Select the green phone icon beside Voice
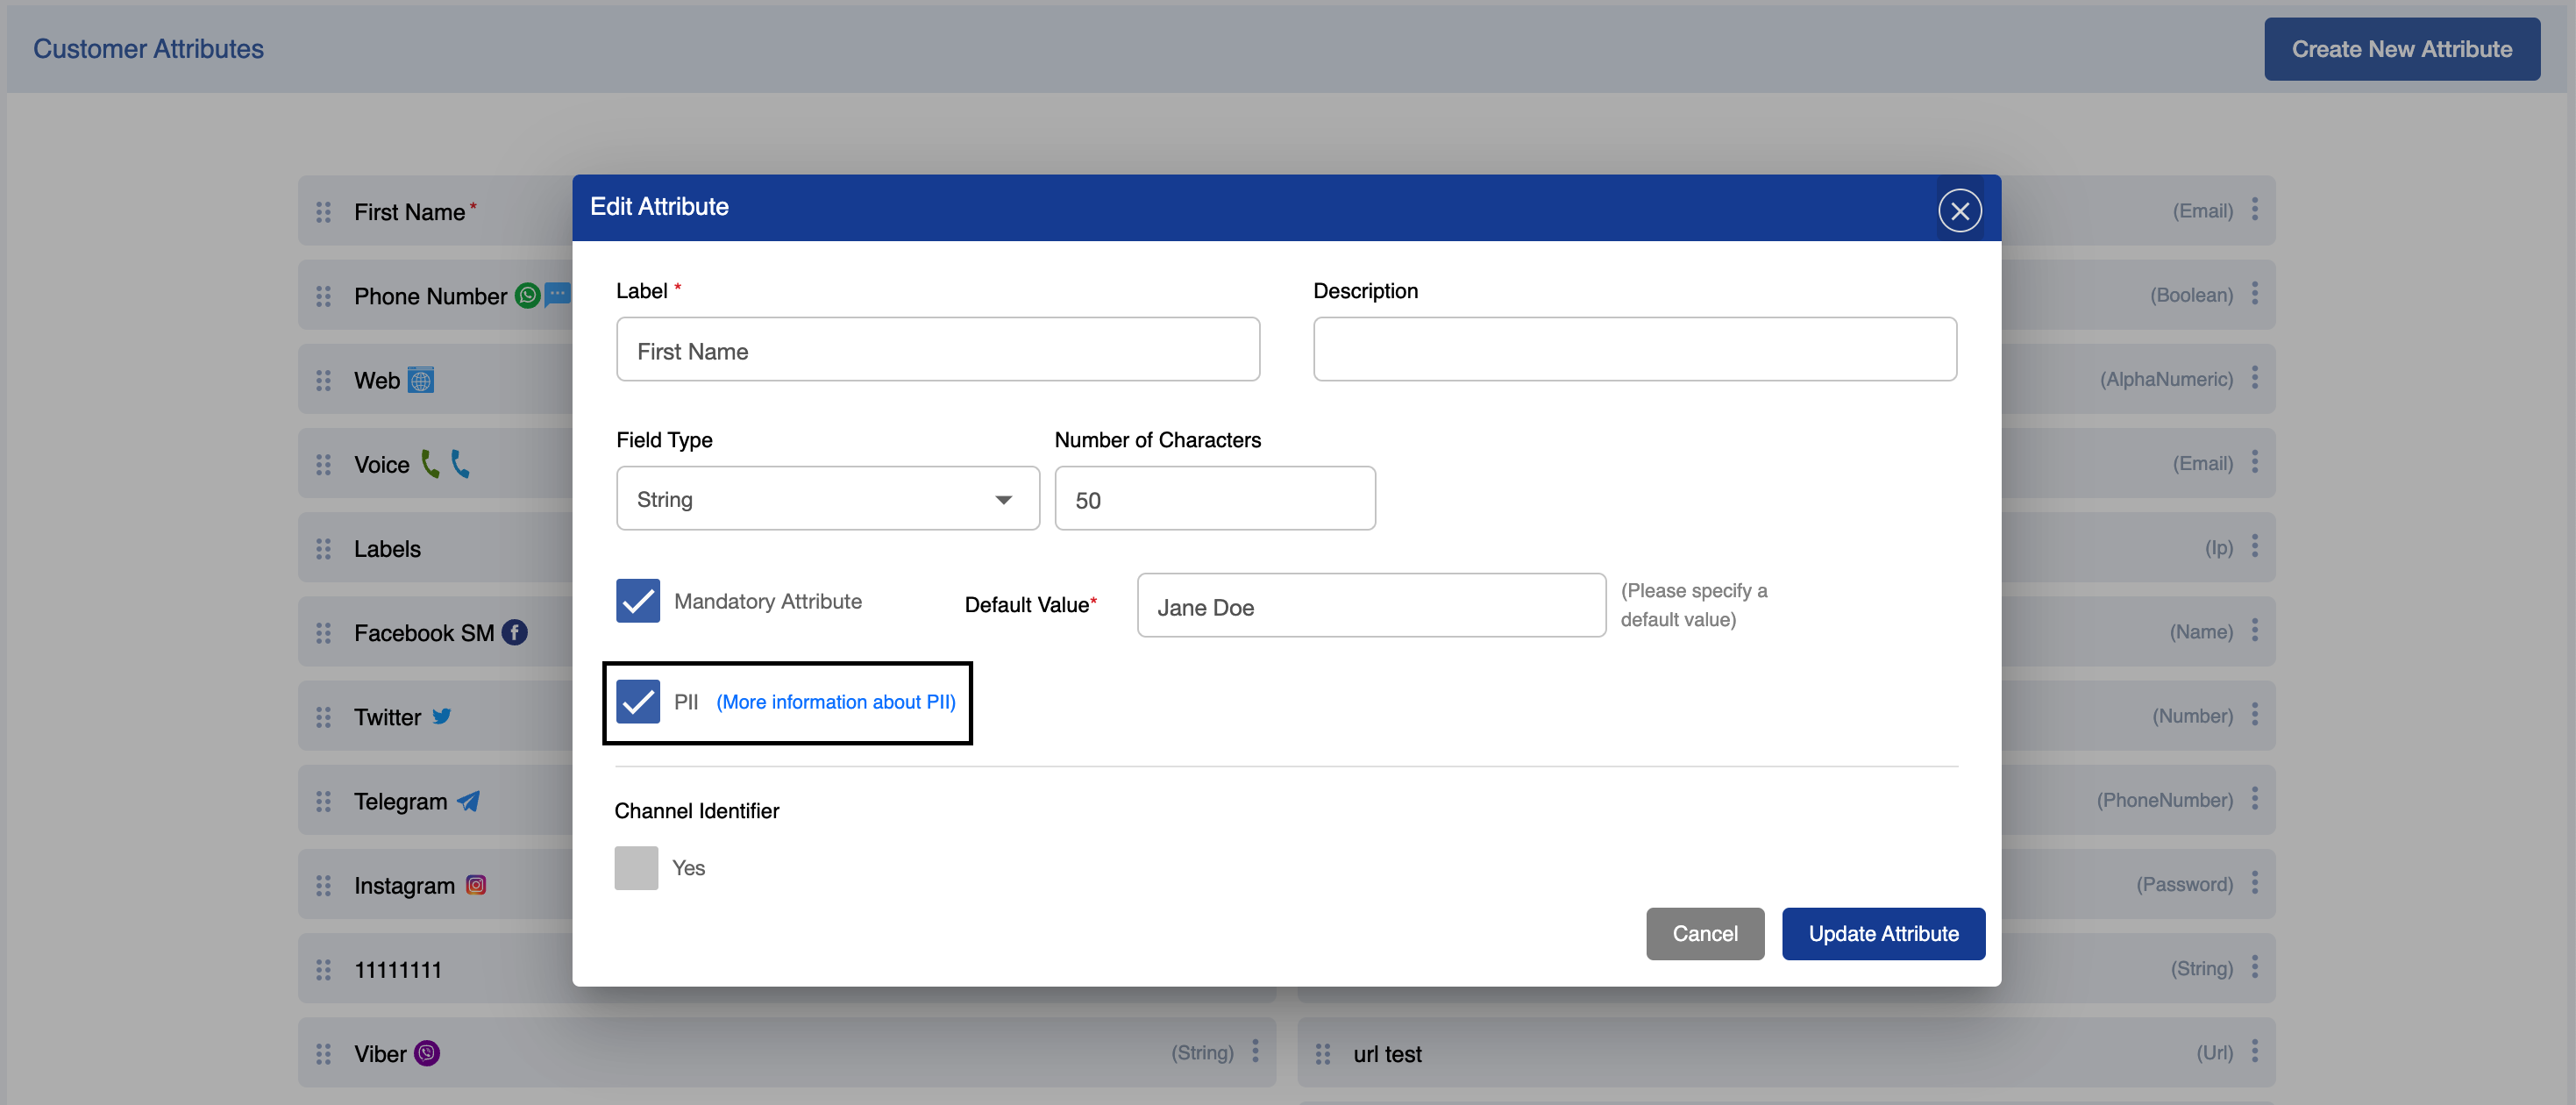Viewport: 2576px width, 1105px height. [x=430, y=464]
